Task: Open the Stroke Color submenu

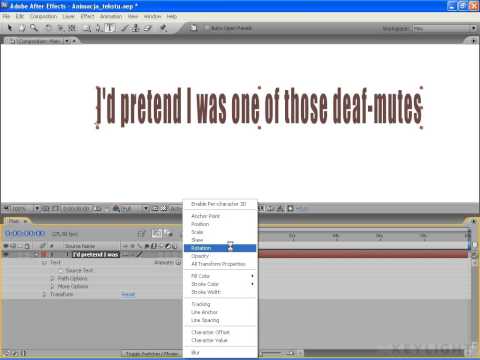Action: point(220,284)
